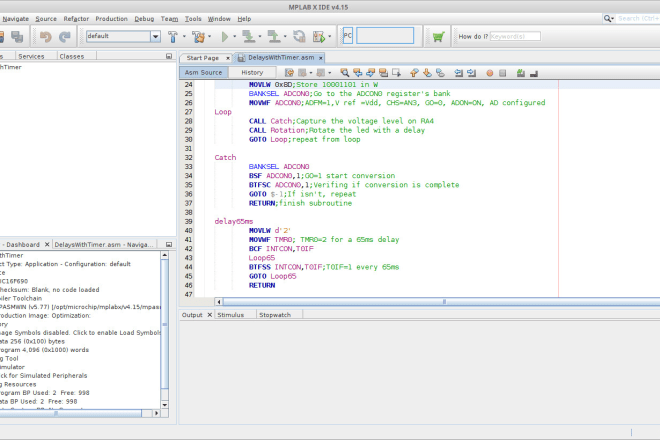Click Read Device Memory upload icon
The height and width of the screenshot is (440, 660).
coord(274,37)
